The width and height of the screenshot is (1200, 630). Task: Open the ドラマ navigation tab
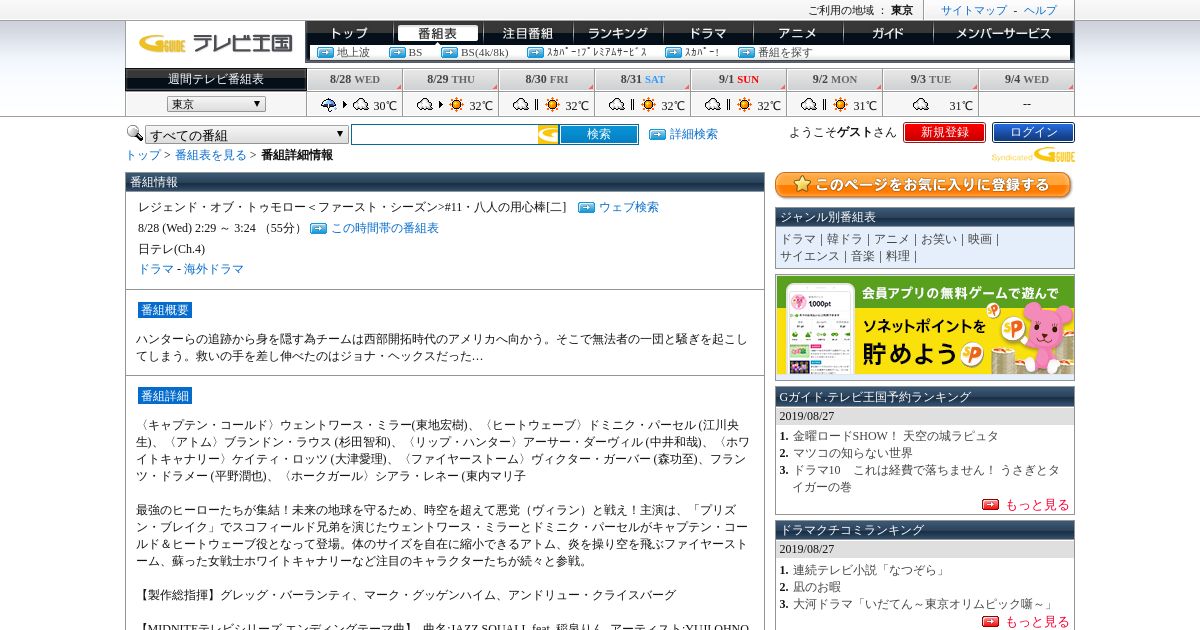707,33
